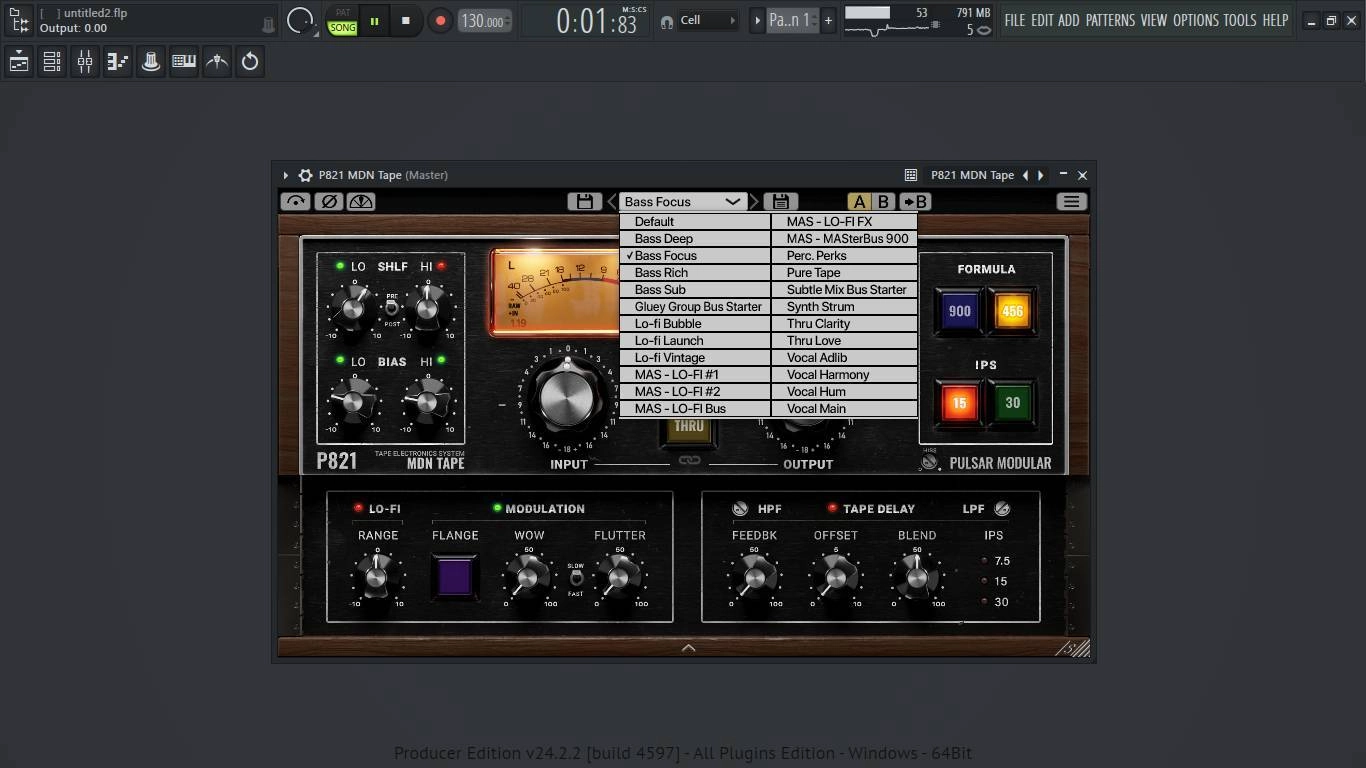Open the Cell snap dropdown

coord(709,20)
